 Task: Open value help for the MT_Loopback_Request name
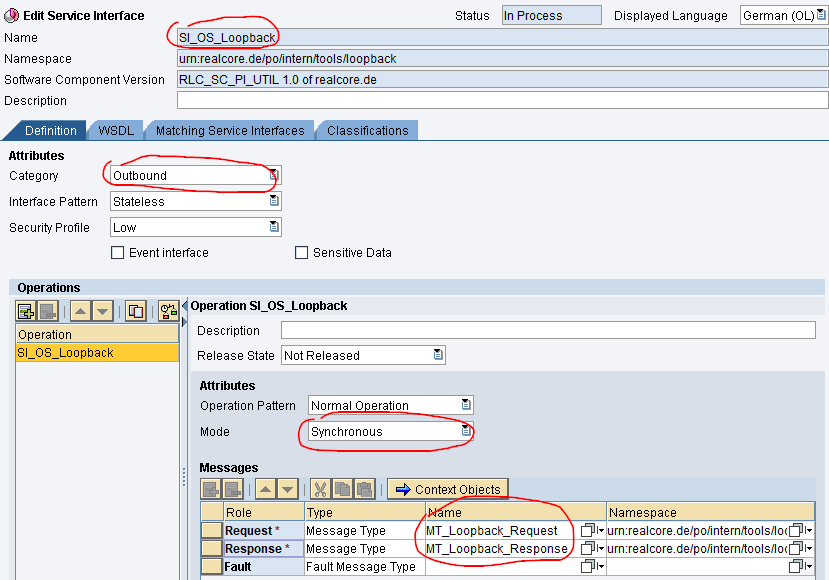click(x=589, y=530)
